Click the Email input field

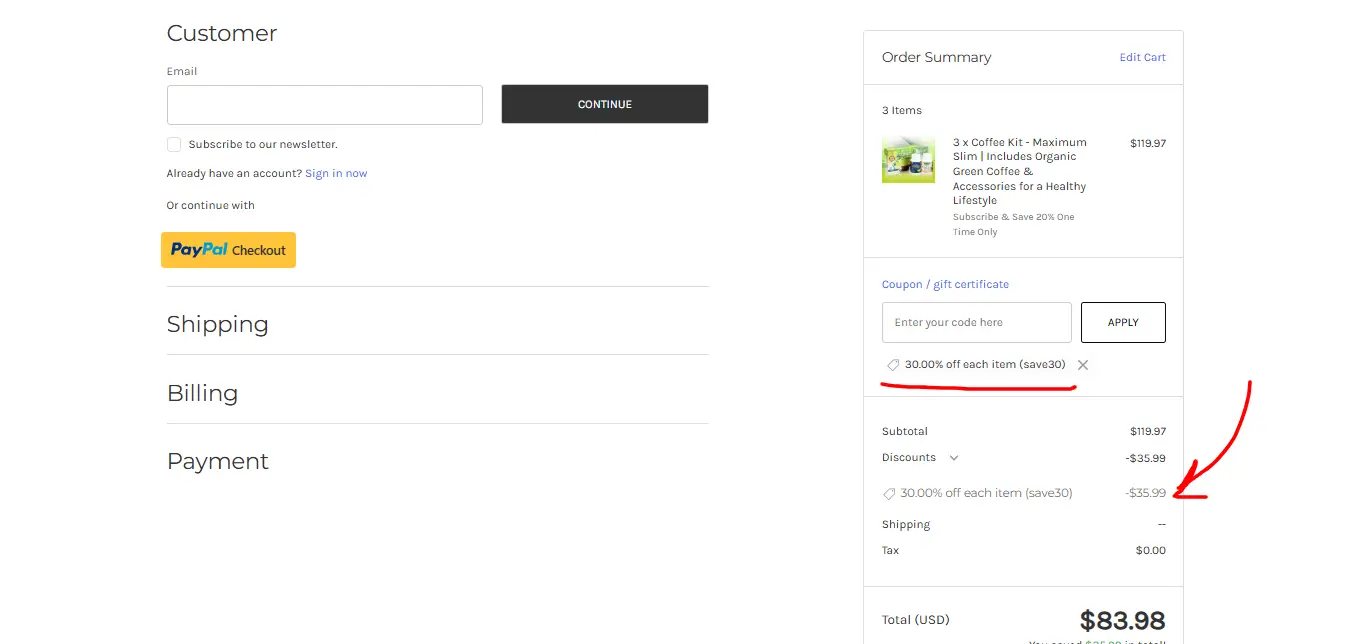pyautogui.click(x=325, y=105)
